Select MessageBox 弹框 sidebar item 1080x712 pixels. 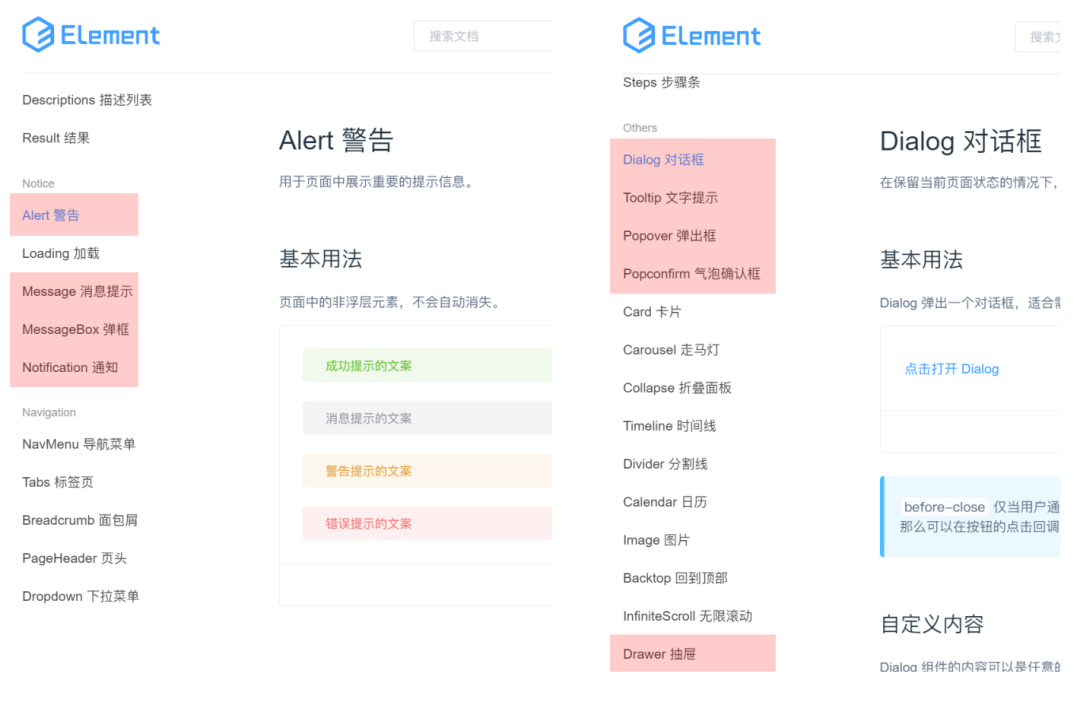pos(76,329)
